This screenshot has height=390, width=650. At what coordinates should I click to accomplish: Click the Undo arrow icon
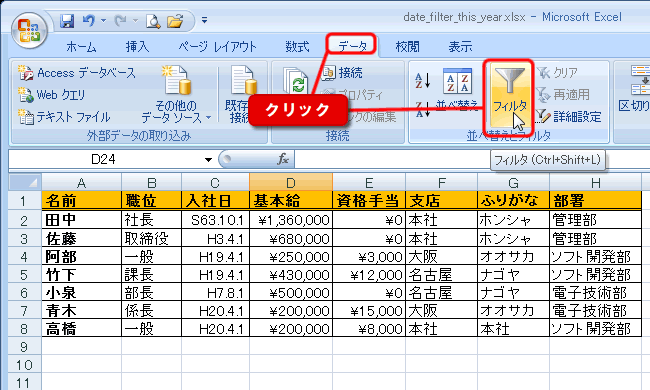(x=88, y=20)
